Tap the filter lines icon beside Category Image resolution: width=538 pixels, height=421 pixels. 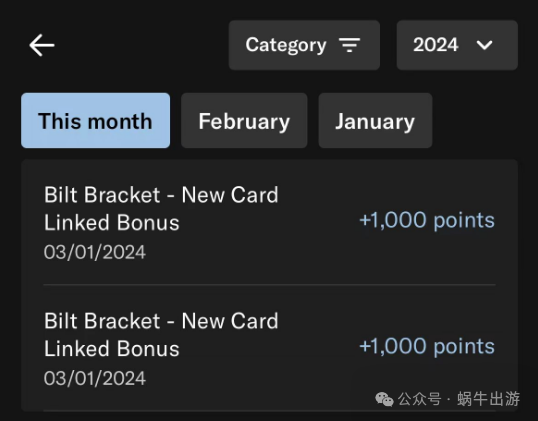pos(349,45)
